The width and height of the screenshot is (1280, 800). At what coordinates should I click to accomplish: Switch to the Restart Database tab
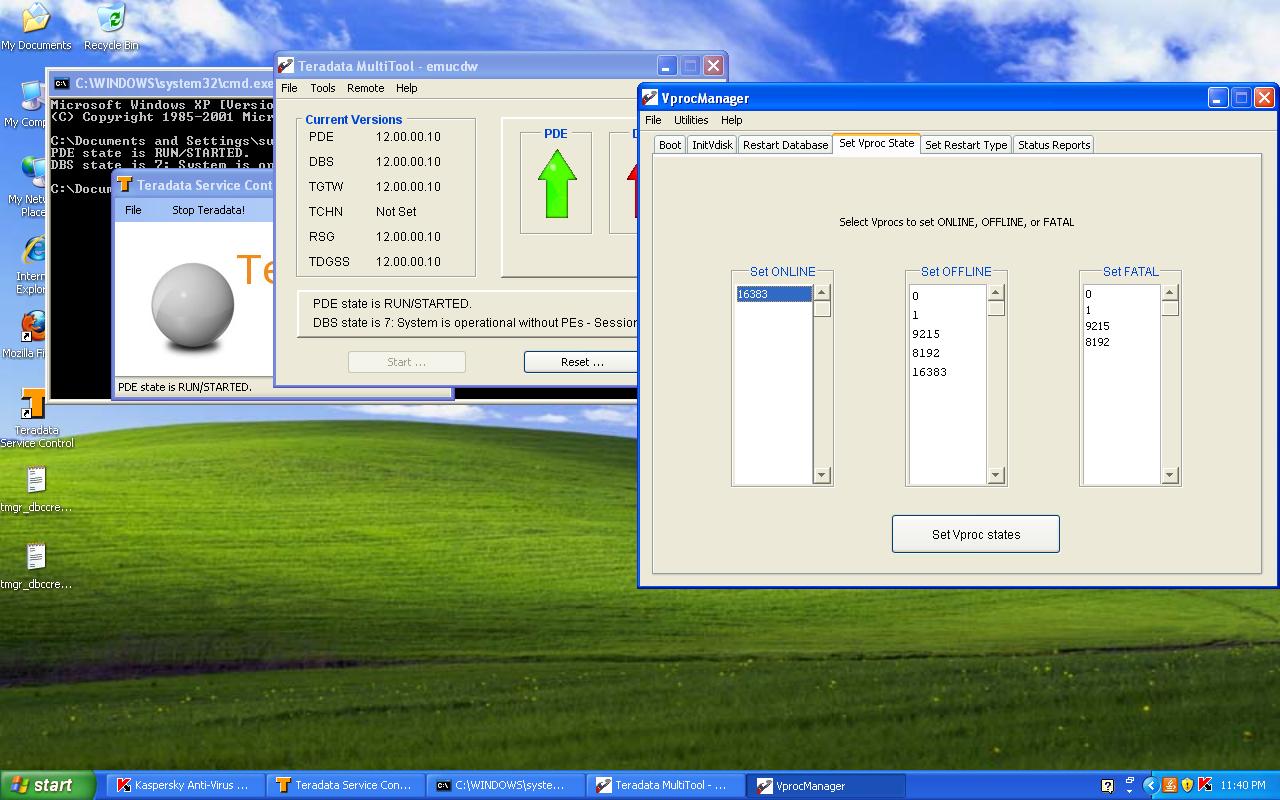pyautogui.click(x=785, y=145)
